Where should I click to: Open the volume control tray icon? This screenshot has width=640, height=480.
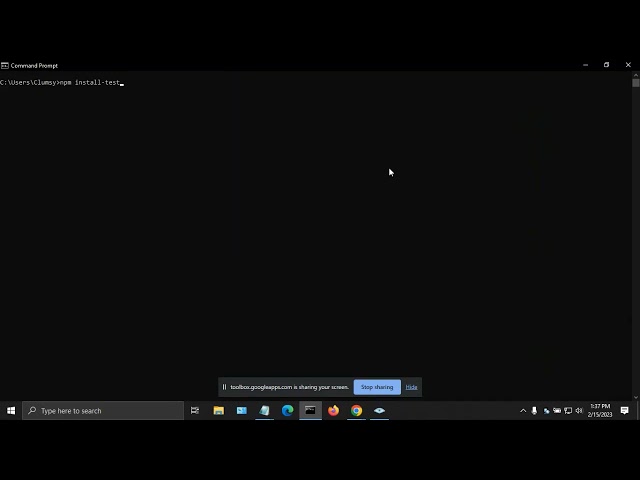[x=579, y=411]
